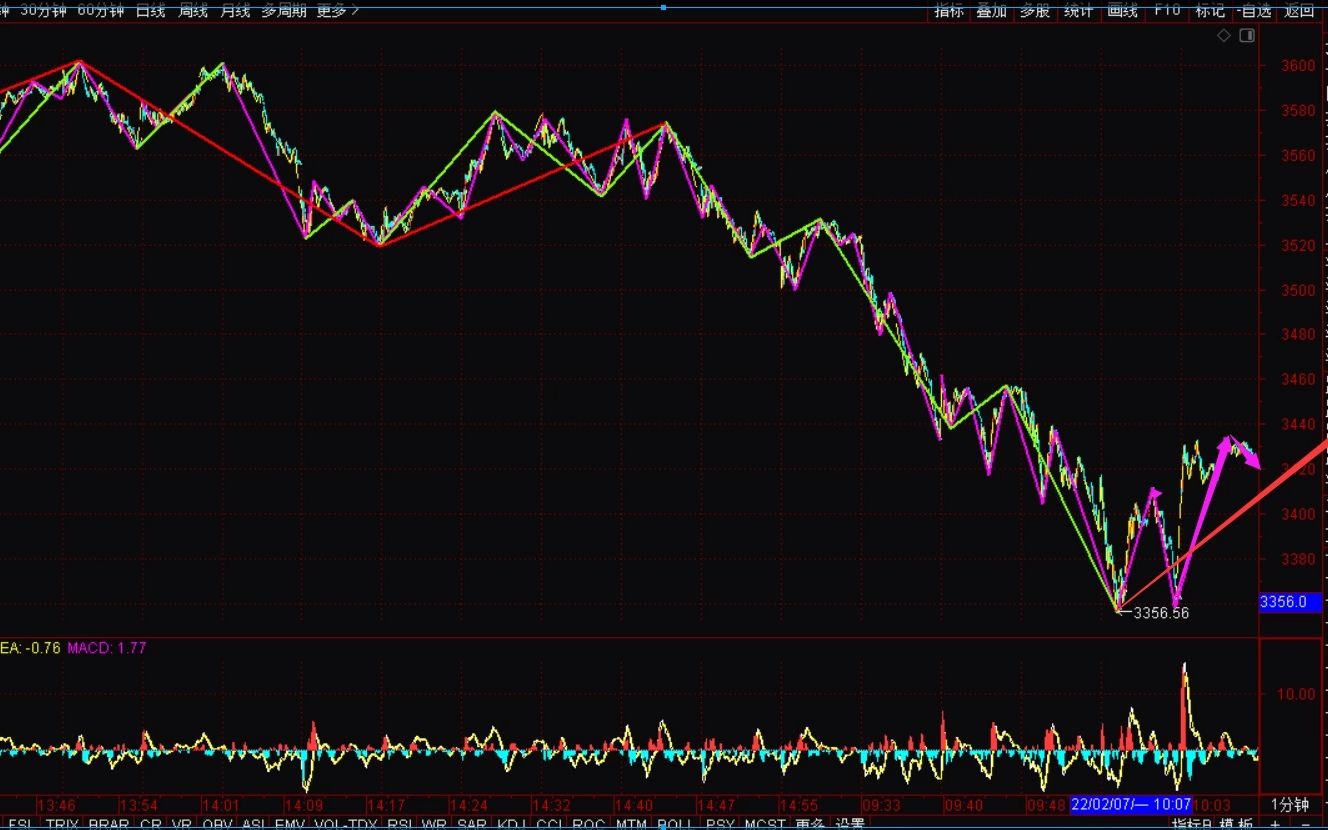Zoom in with the plus button
Viewport: 1328px width, 830px height.
point(1274,824)
